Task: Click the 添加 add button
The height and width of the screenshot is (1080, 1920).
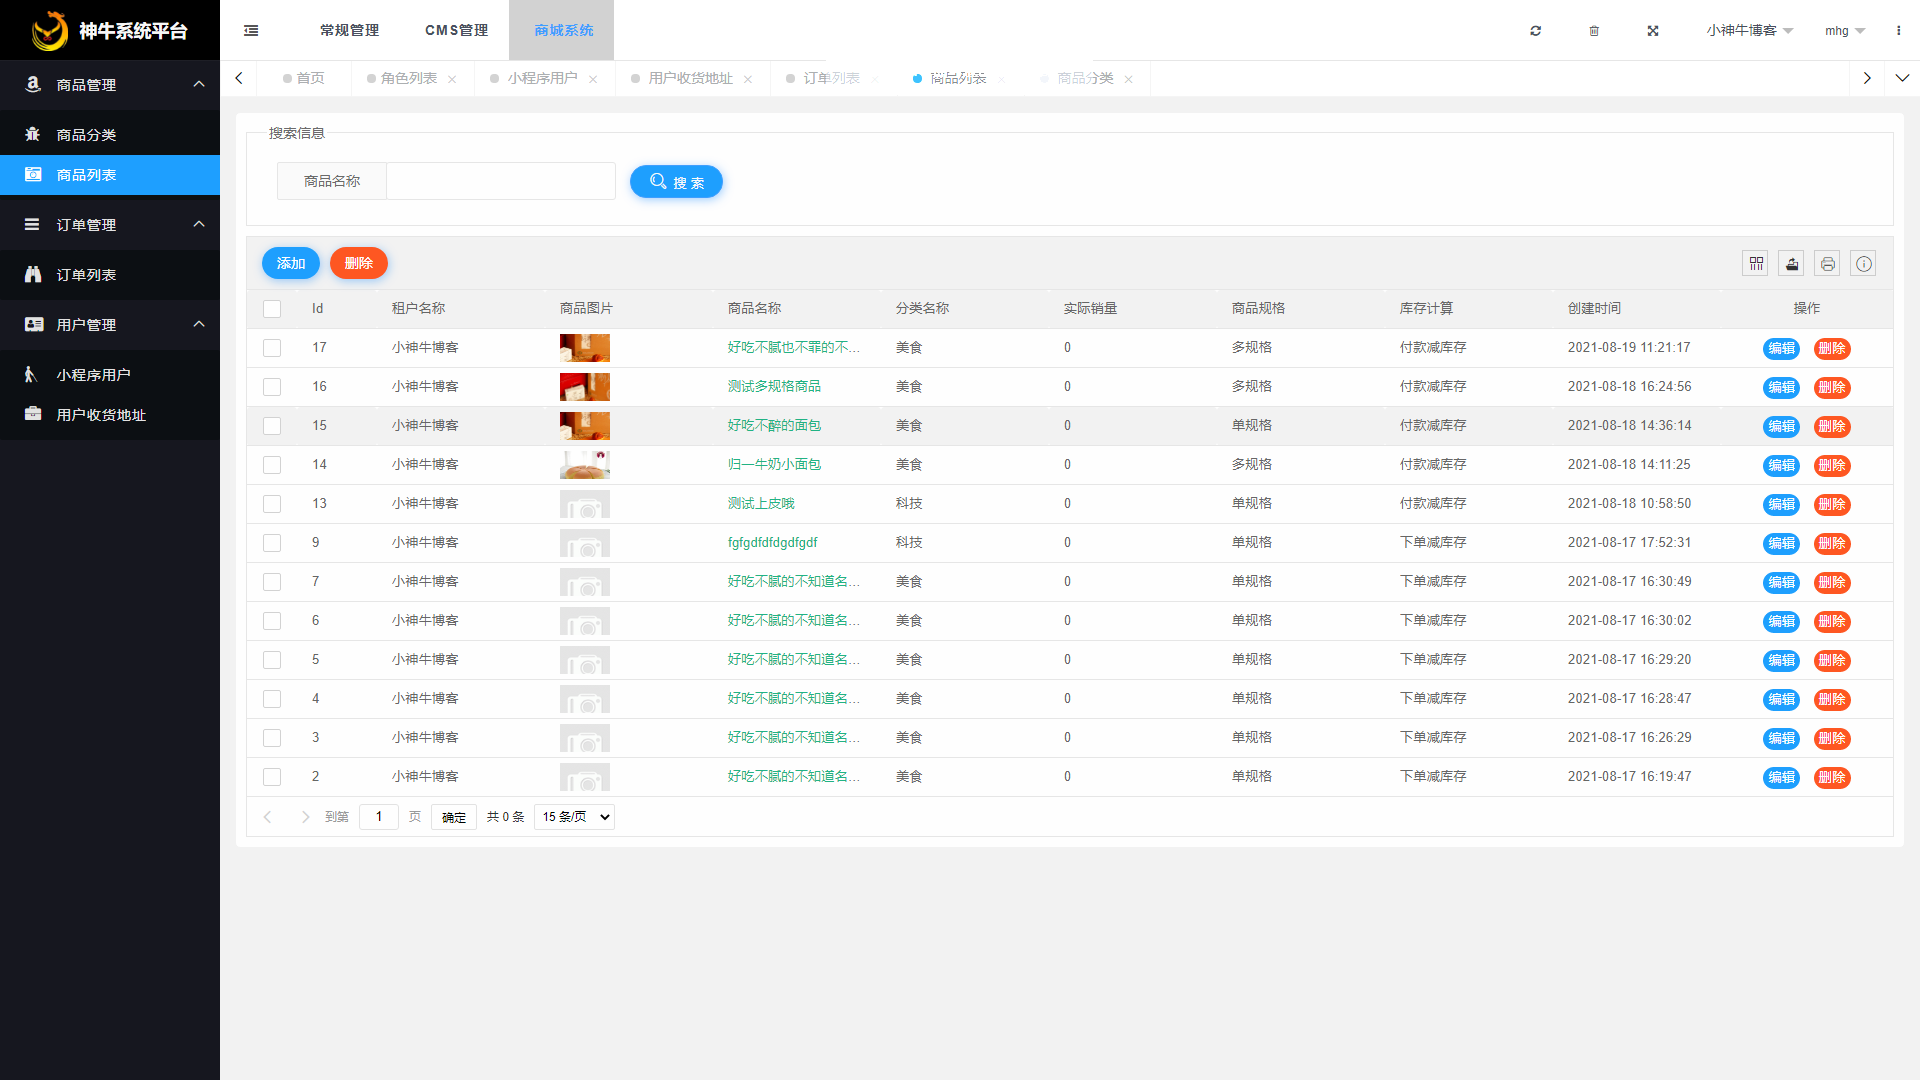Action: click(291, 264)
